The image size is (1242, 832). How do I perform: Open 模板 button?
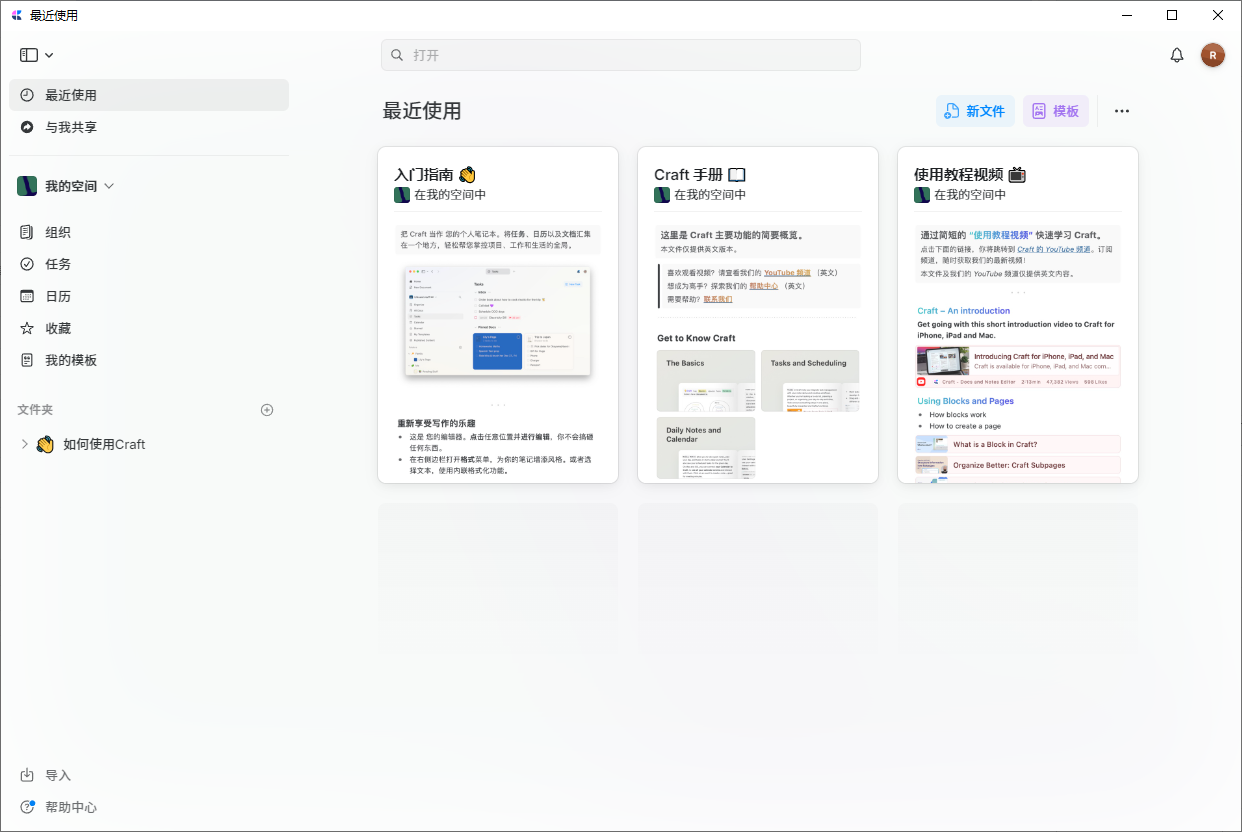[x=1055, y=111]
